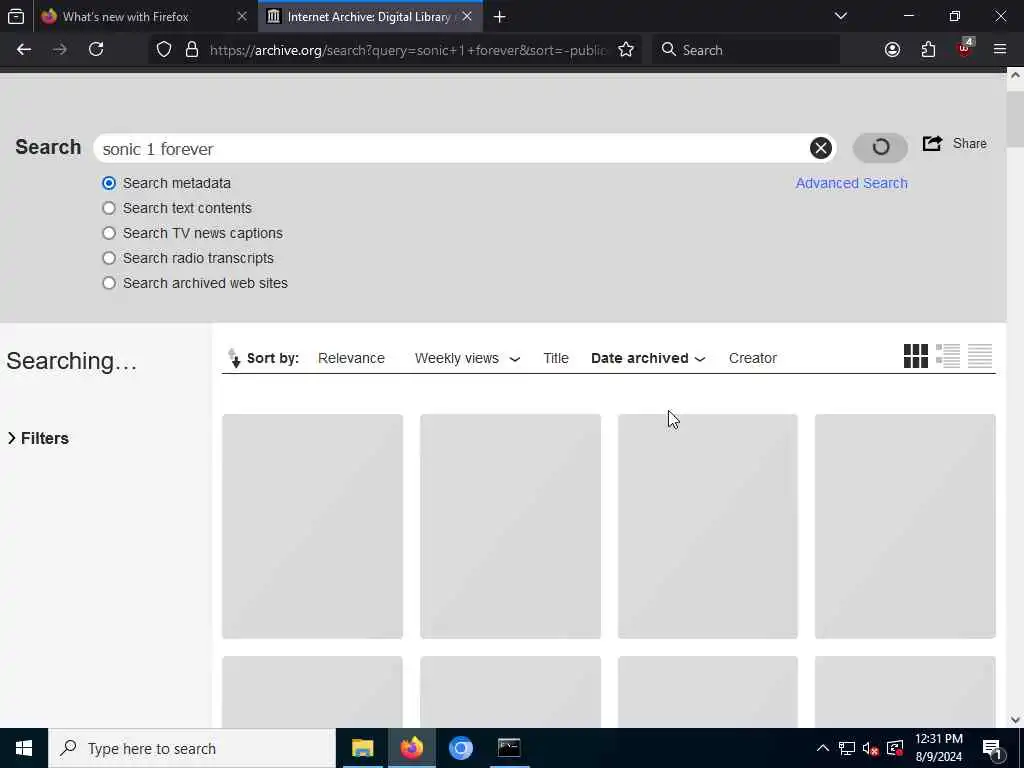Go back with browser back arrow
This screenshot has height=768, width=1024.
point(24,50)
